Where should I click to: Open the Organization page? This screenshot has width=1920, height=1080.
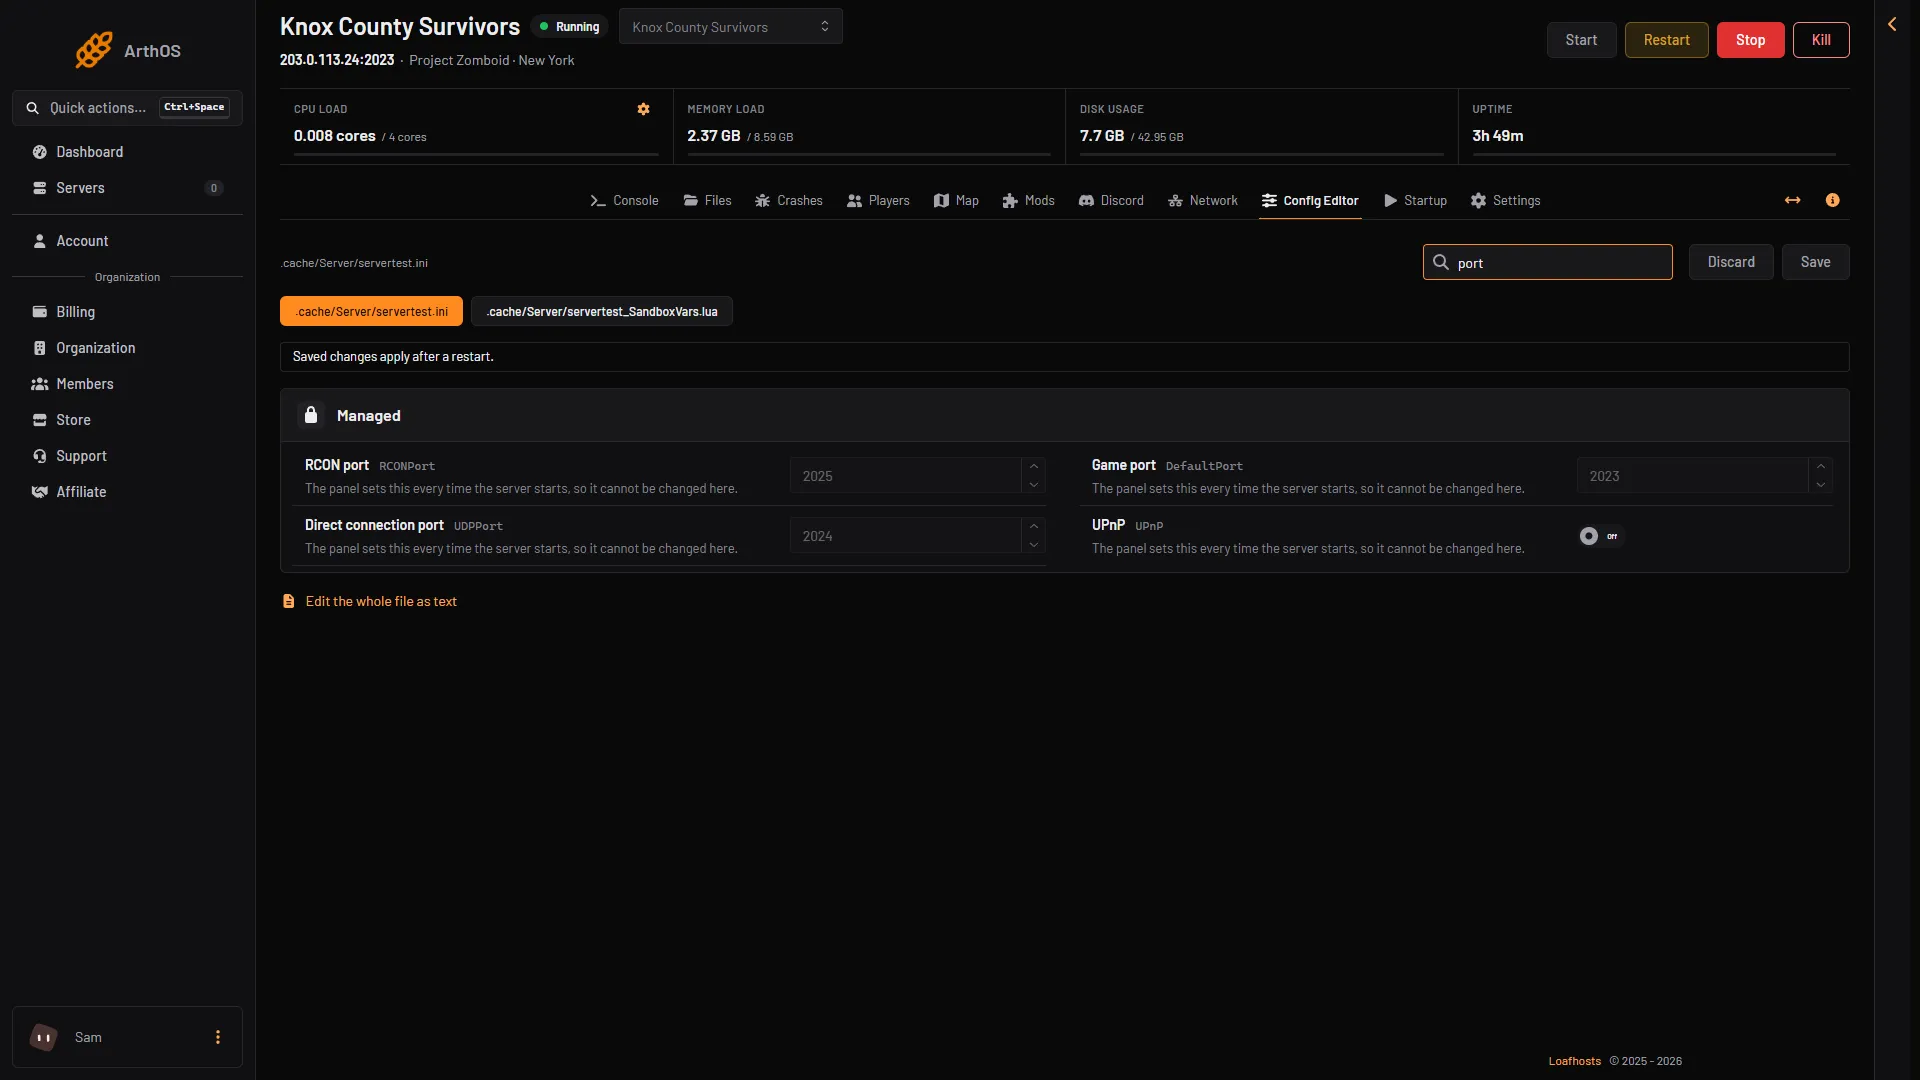click(x=127, y=348)
